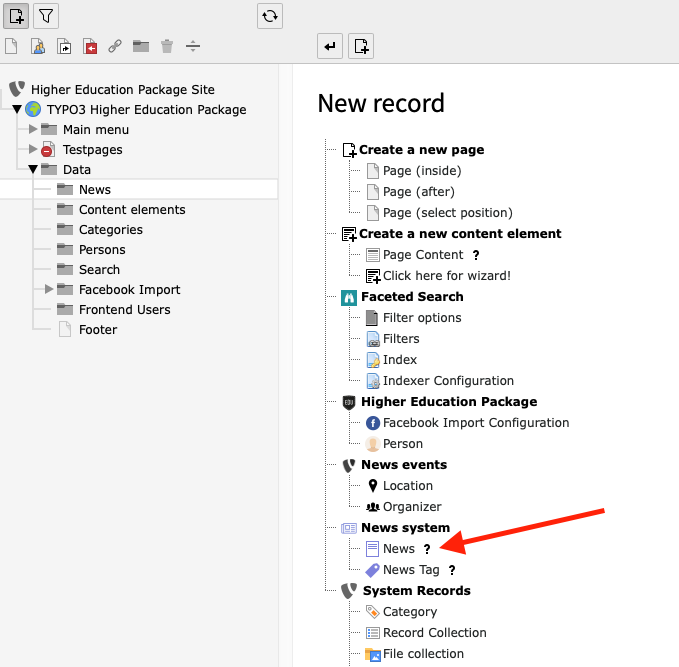Collapse TYPO3 Higher Education Package root node
Viewport: 679px width, 667px height.
(x=17, y=110)
